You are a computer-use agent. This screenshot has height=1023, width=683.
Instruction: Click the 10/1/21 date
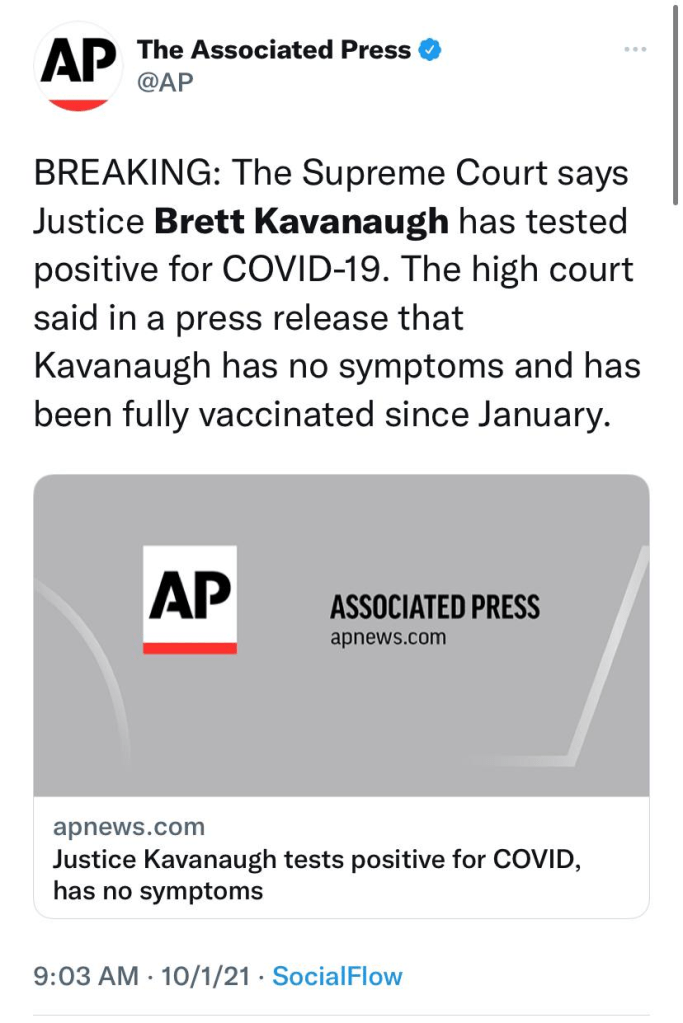206,976
